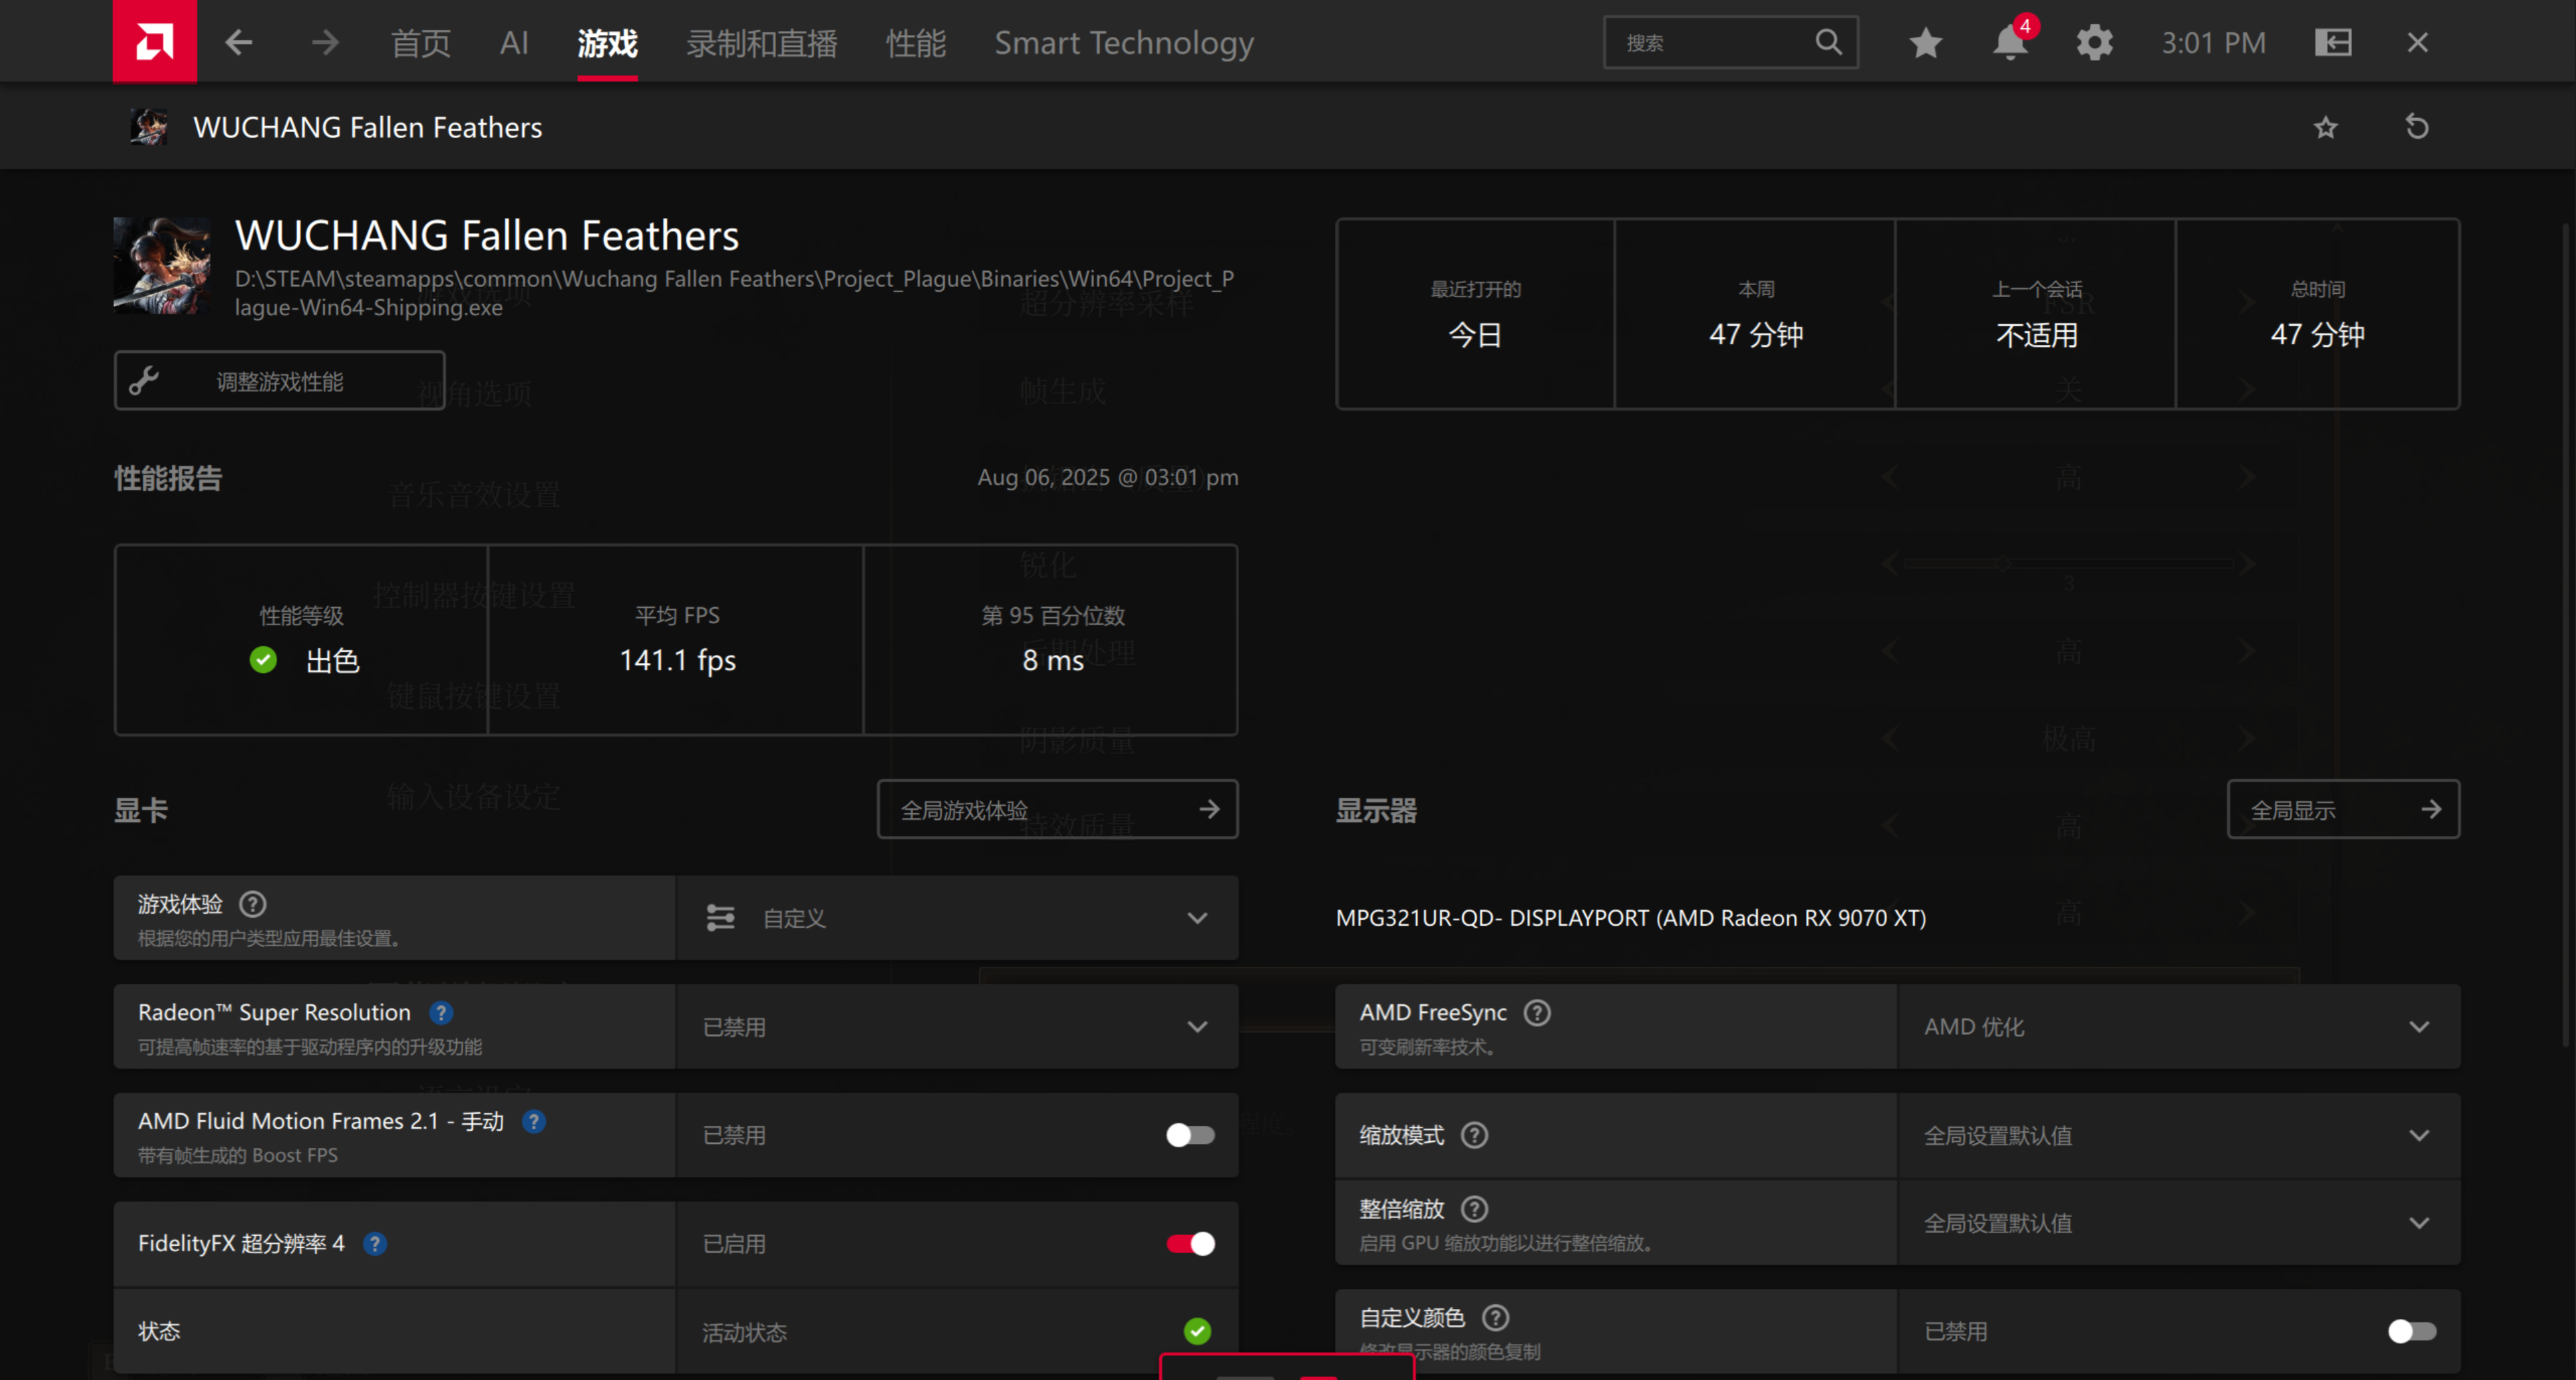The image size is (2576, 1380).
Task: Click the 8 ms percentile value
Action: click(1052, 660)
